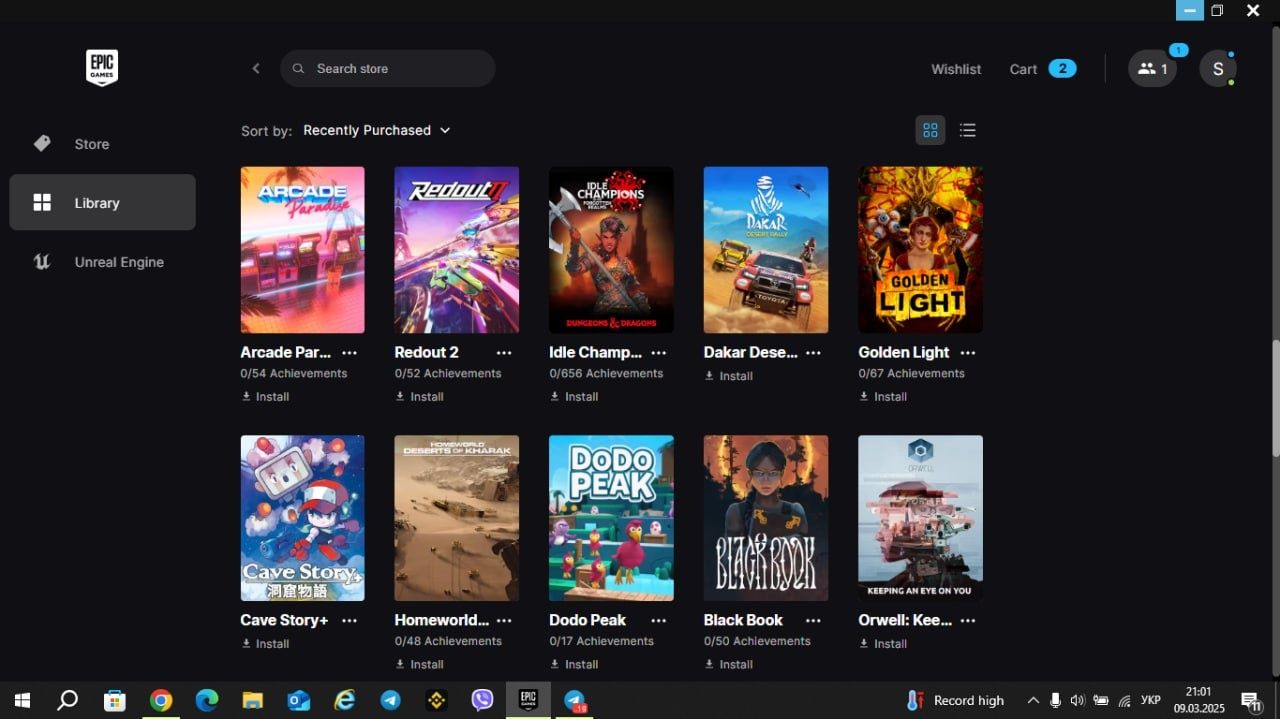The width and height of the screenshot is (1280, 719).
Task: Install Golden Light
Action: click(883, 397)
